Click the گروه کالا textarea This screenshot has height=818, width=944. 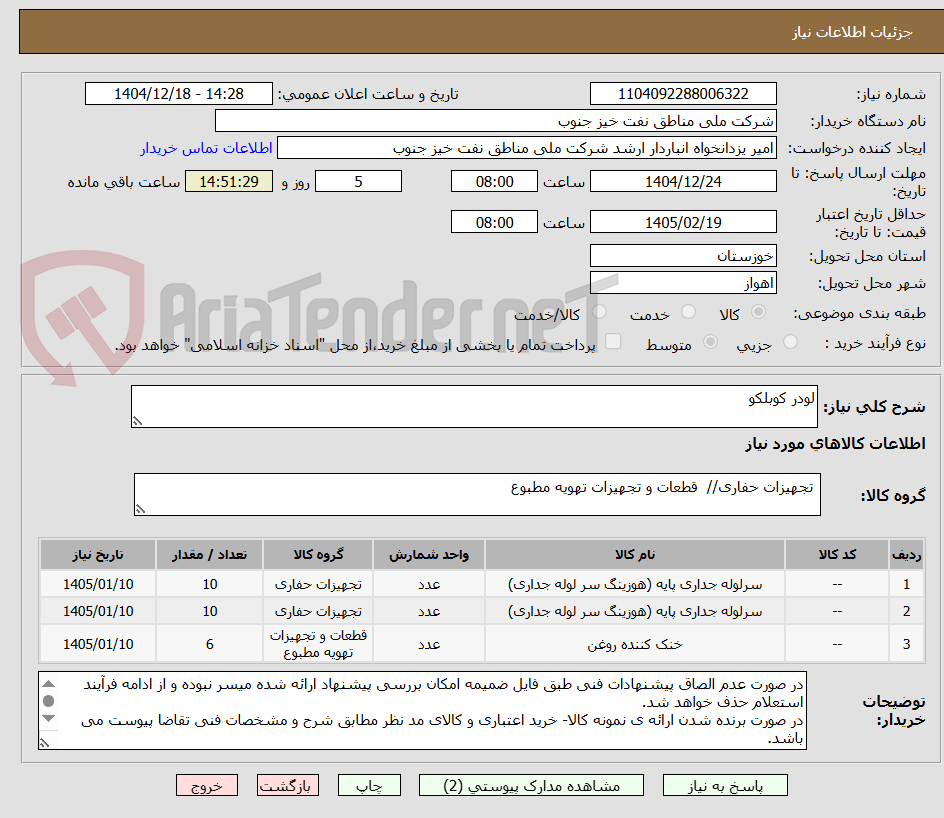point(477,494)
